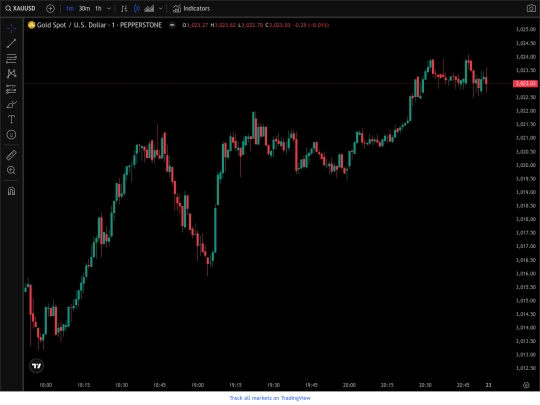Toggle the Magnet mode
Screen dimensions: 540x405
pos(11,191)
